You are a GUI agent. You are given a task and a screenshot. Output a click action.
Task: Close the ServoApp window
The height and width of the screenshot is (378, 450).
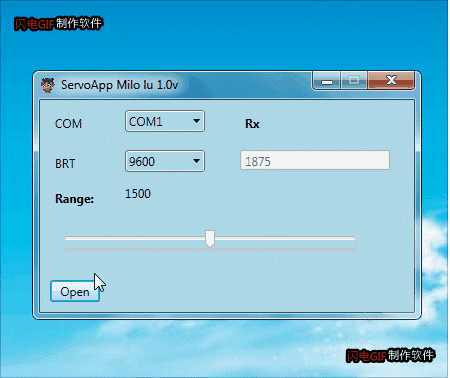(x=391, y=81)
